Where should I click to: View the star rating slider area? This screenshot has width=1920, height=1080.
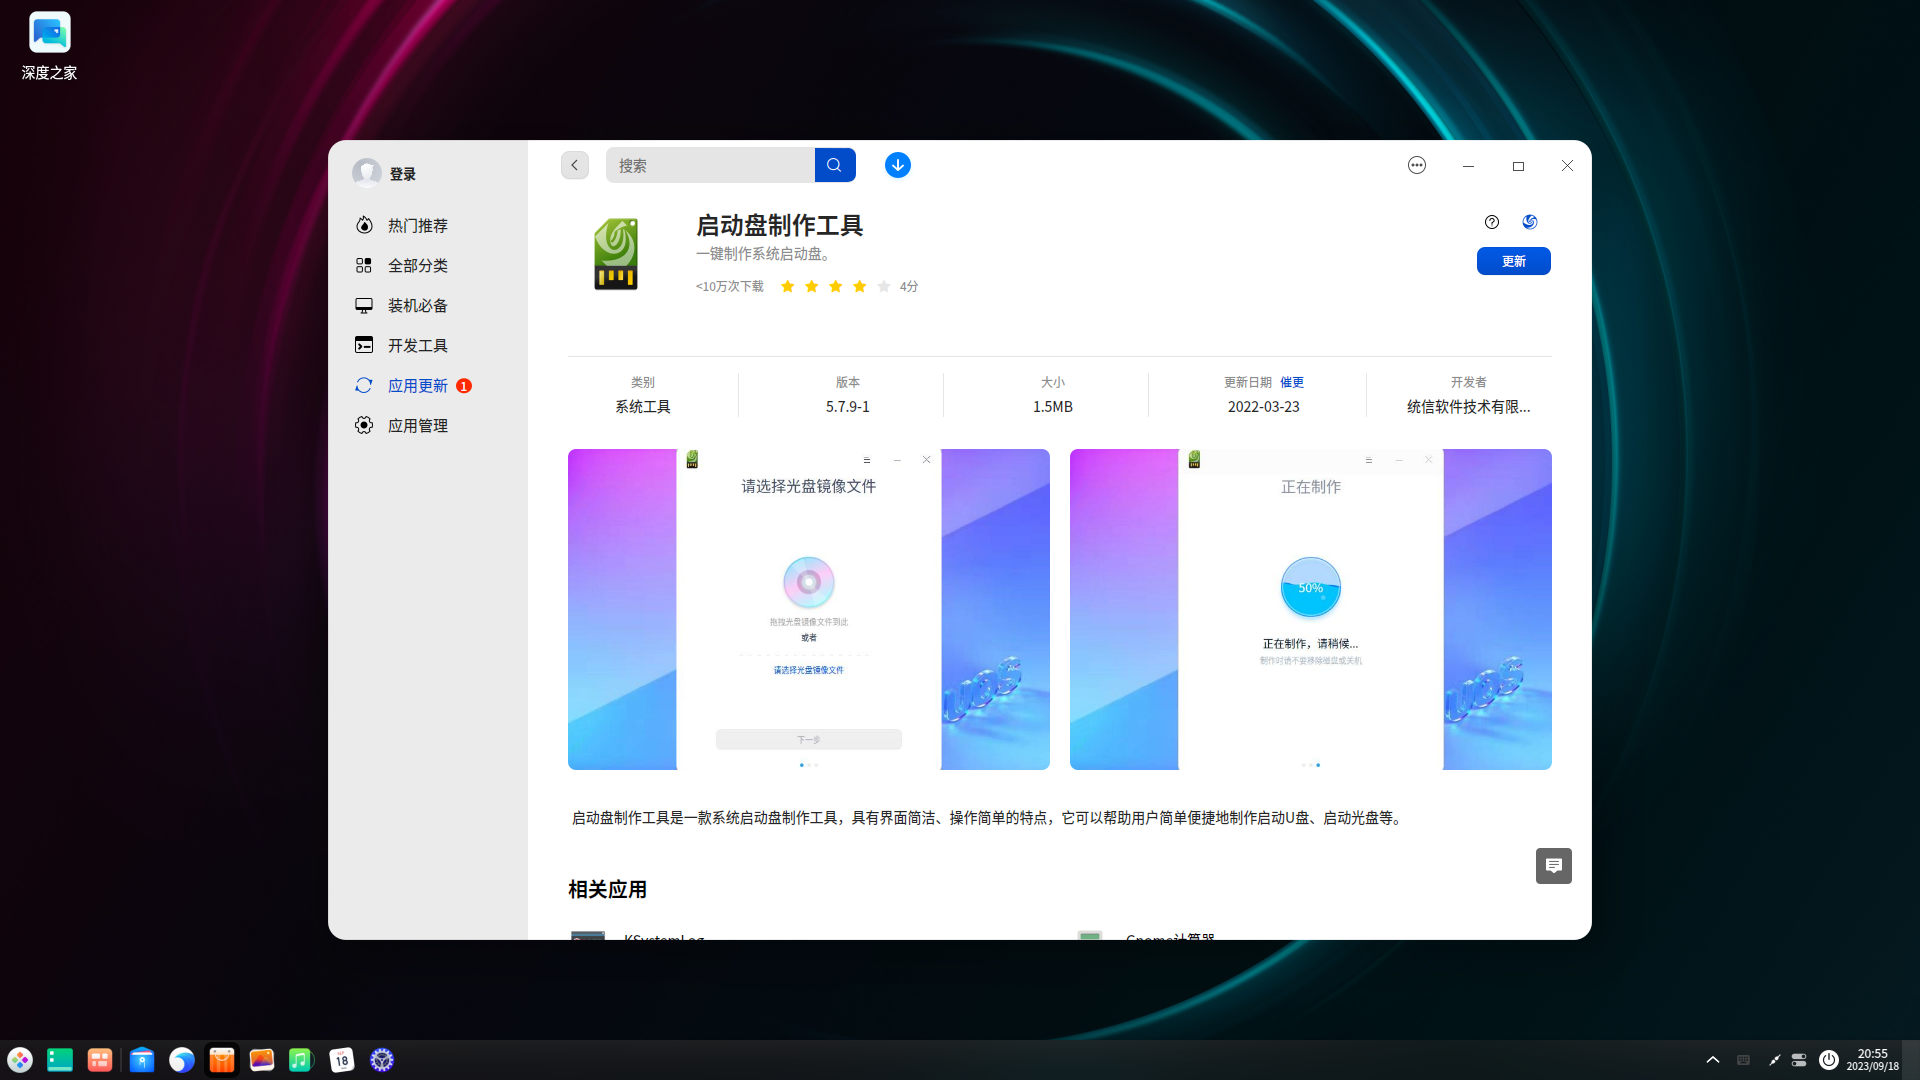(x=836, y=286)
